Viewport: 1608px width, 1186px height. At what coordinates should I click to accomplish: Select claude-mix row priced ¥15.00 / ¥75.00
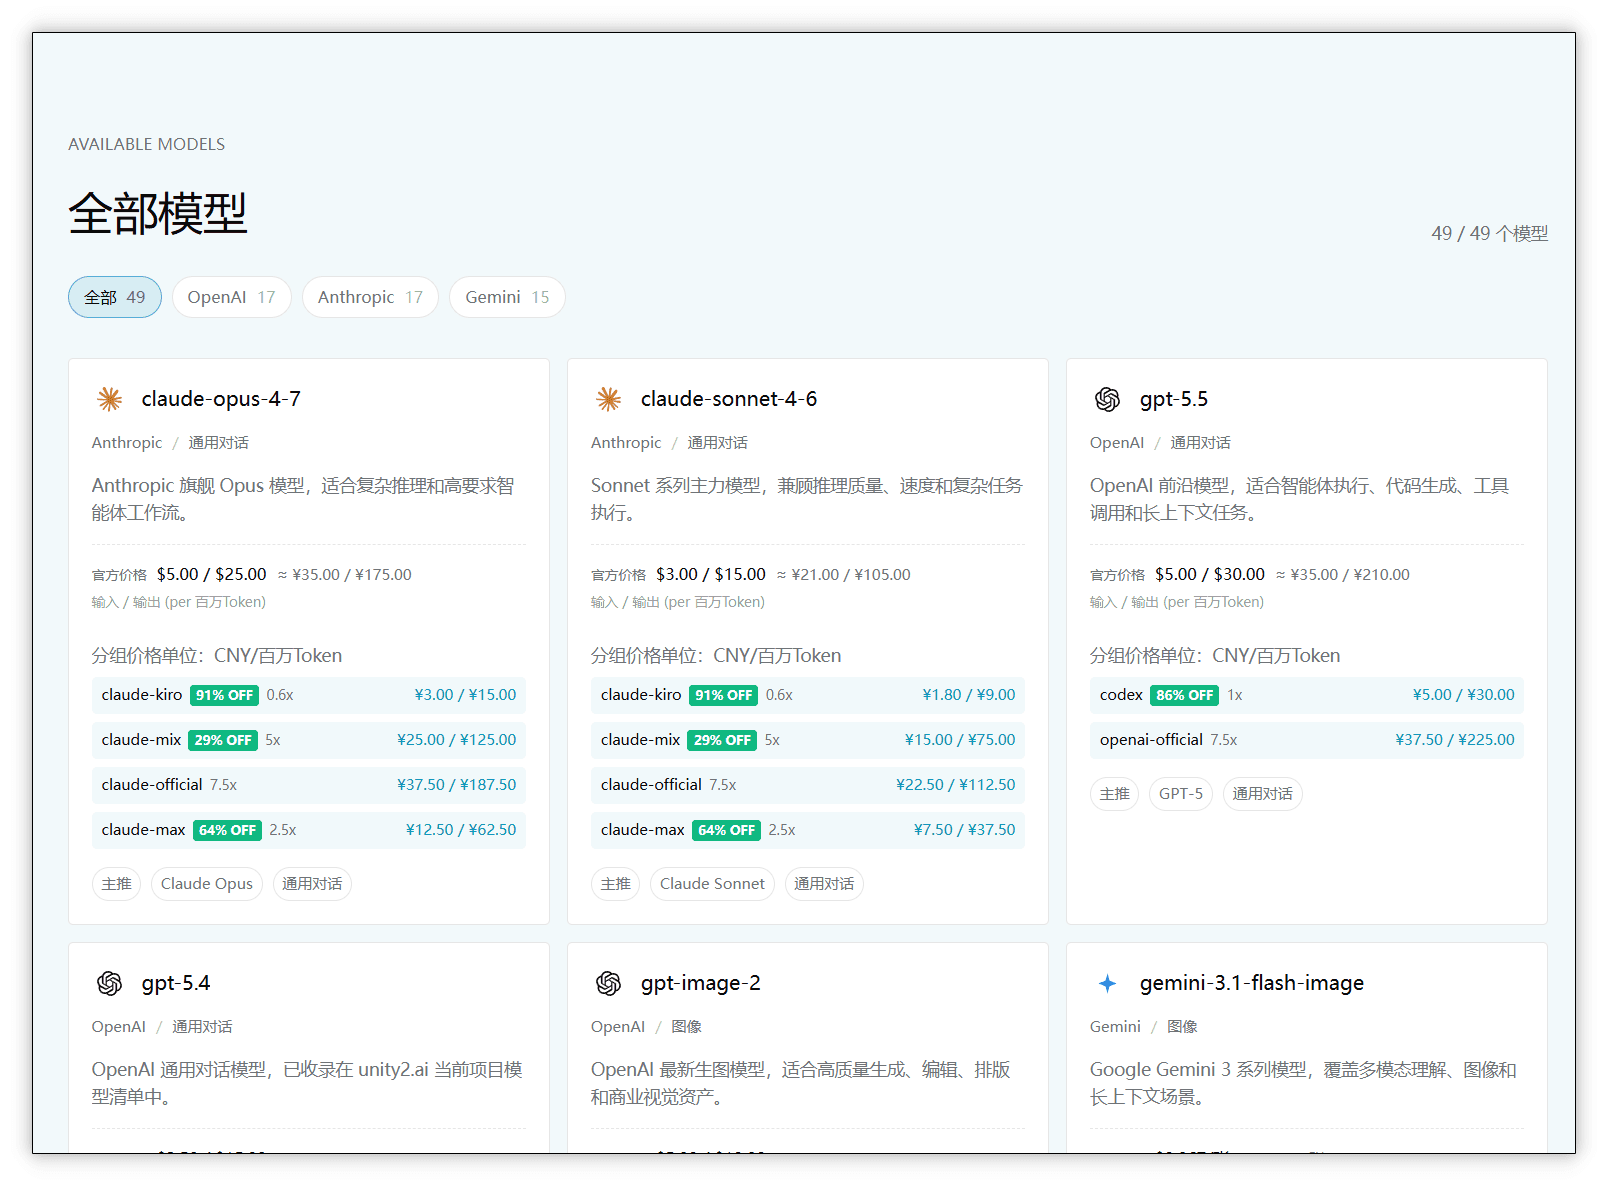point(808,740)
